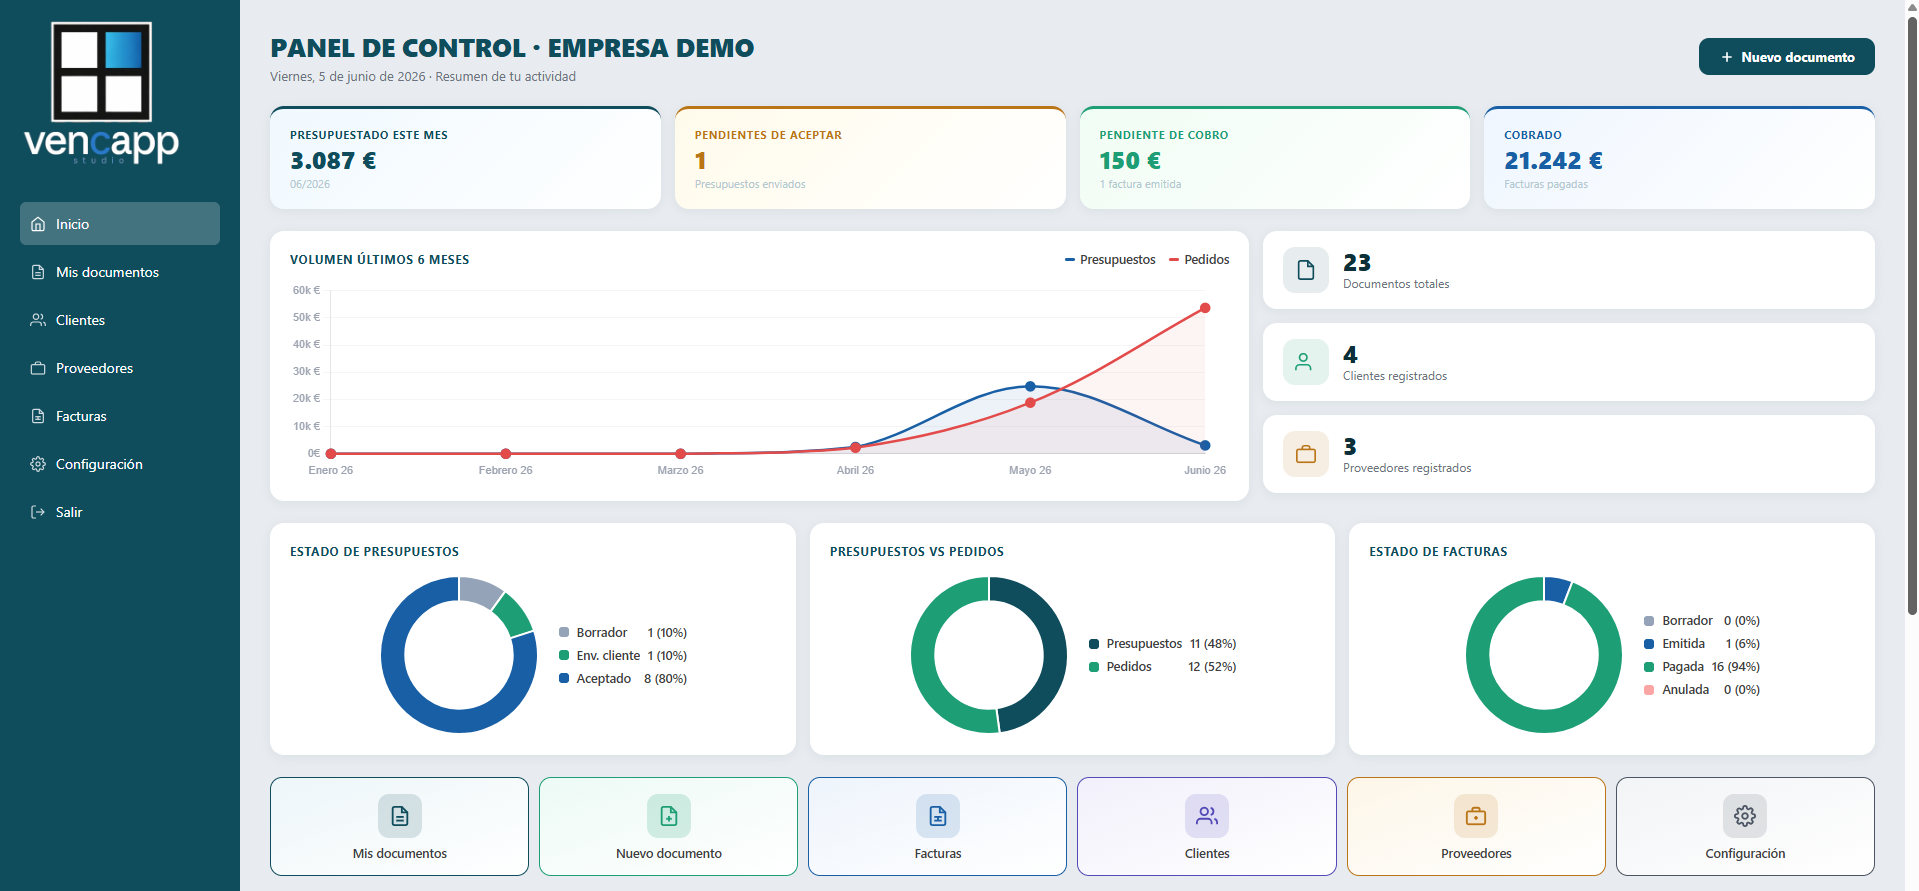Open the Nuevo documento shortcut card label
Screen dimensions: 1919x891
pos(669,854)
